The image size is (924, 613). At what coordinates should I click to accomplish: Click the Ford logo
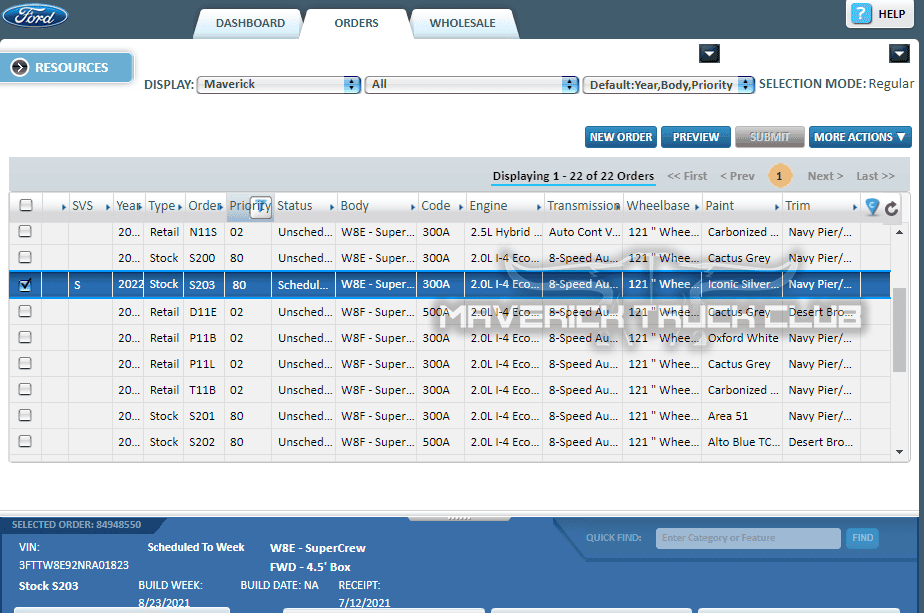pos(35,15)
